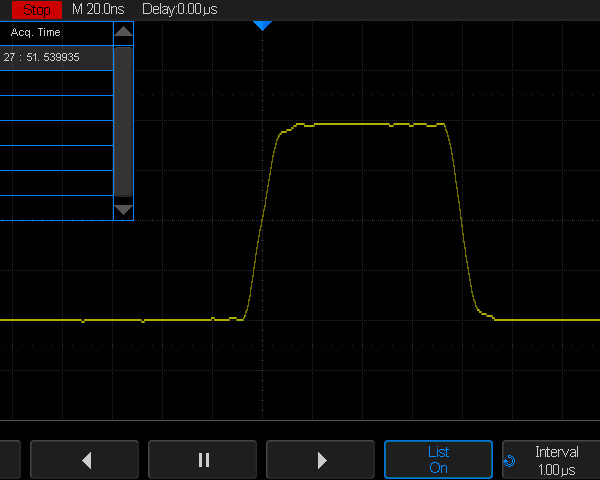
Task: Click the Acq. Time list scrollbar thumb
Action: 123,120
